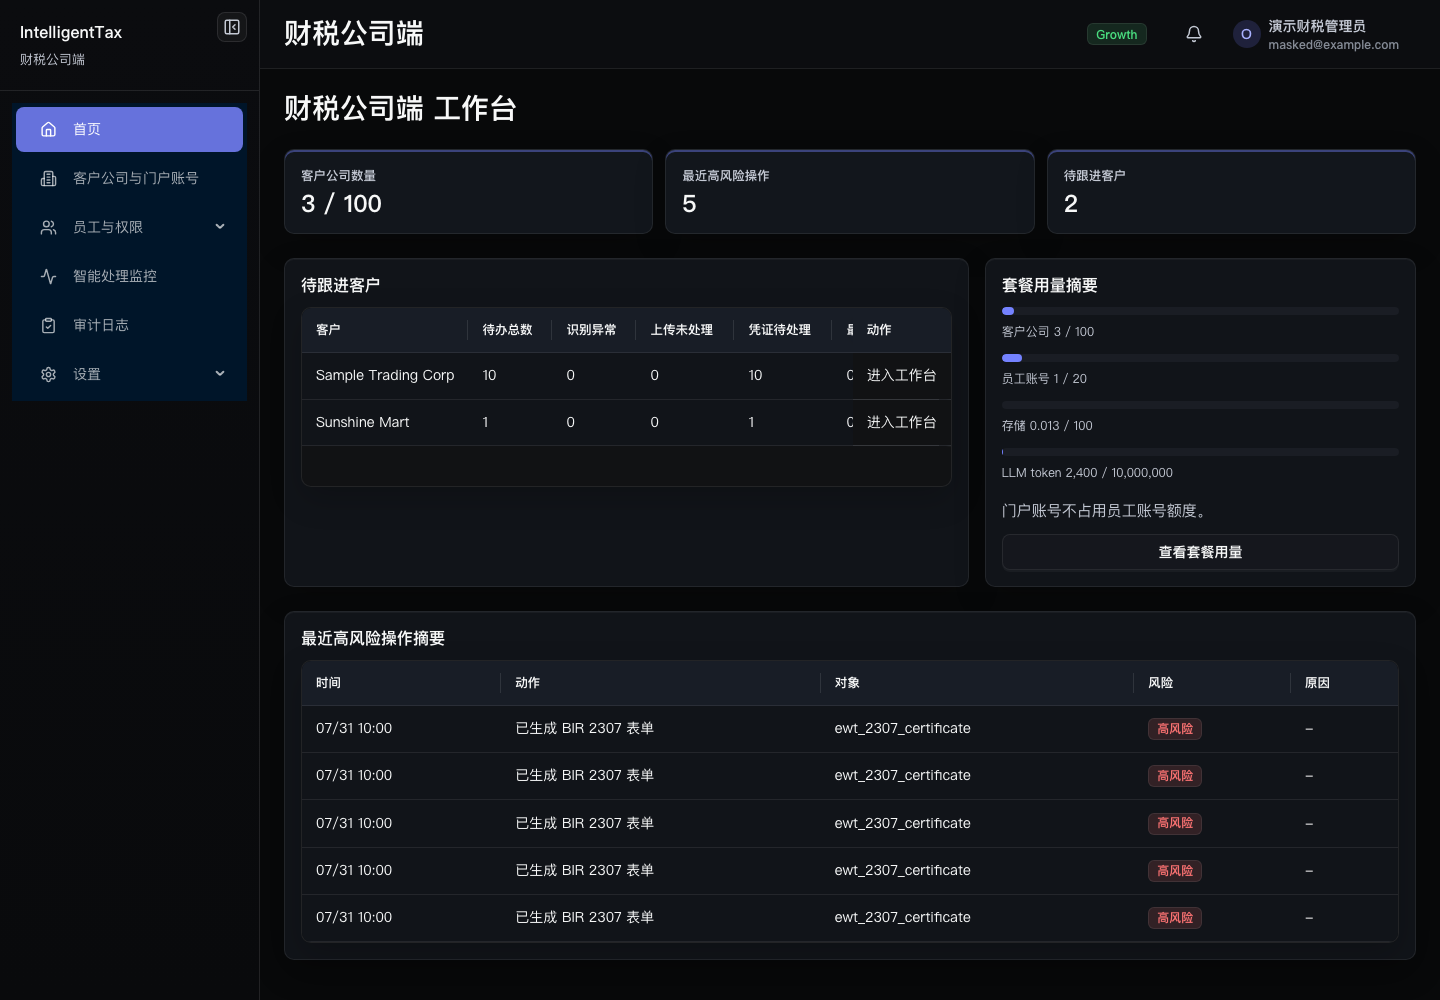
Task: Click the 凭证待处理 column header
Action: [780, 330]
